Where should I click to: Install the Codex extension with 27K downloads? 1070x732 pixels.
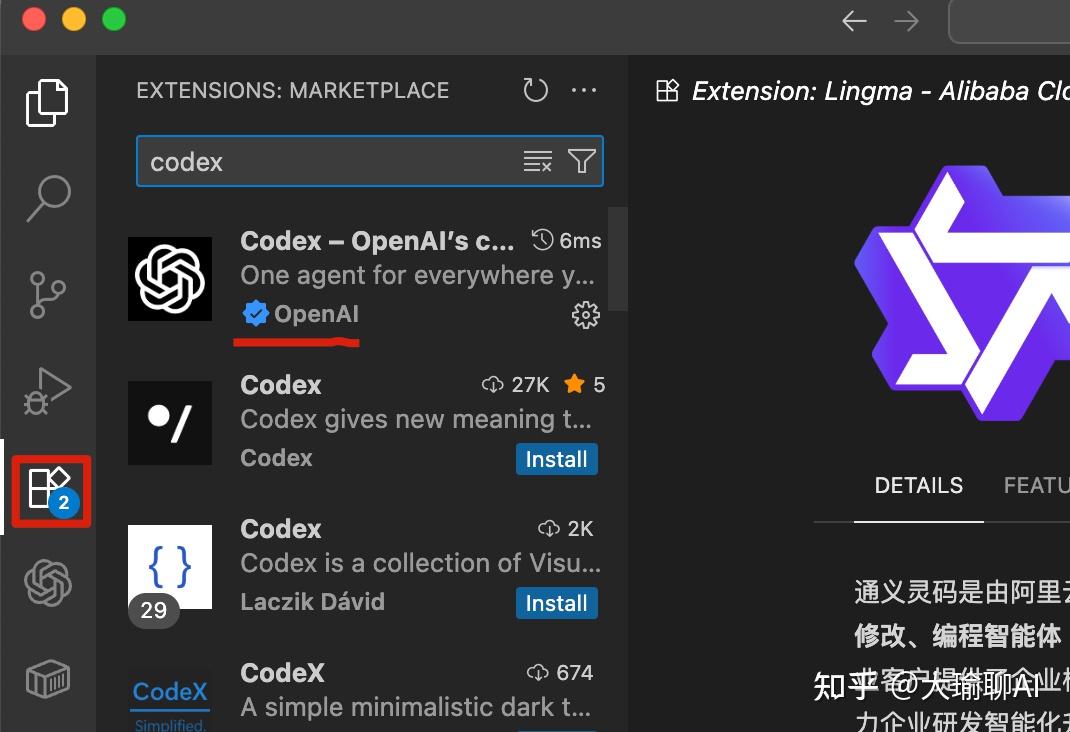(x=556, y=459)
